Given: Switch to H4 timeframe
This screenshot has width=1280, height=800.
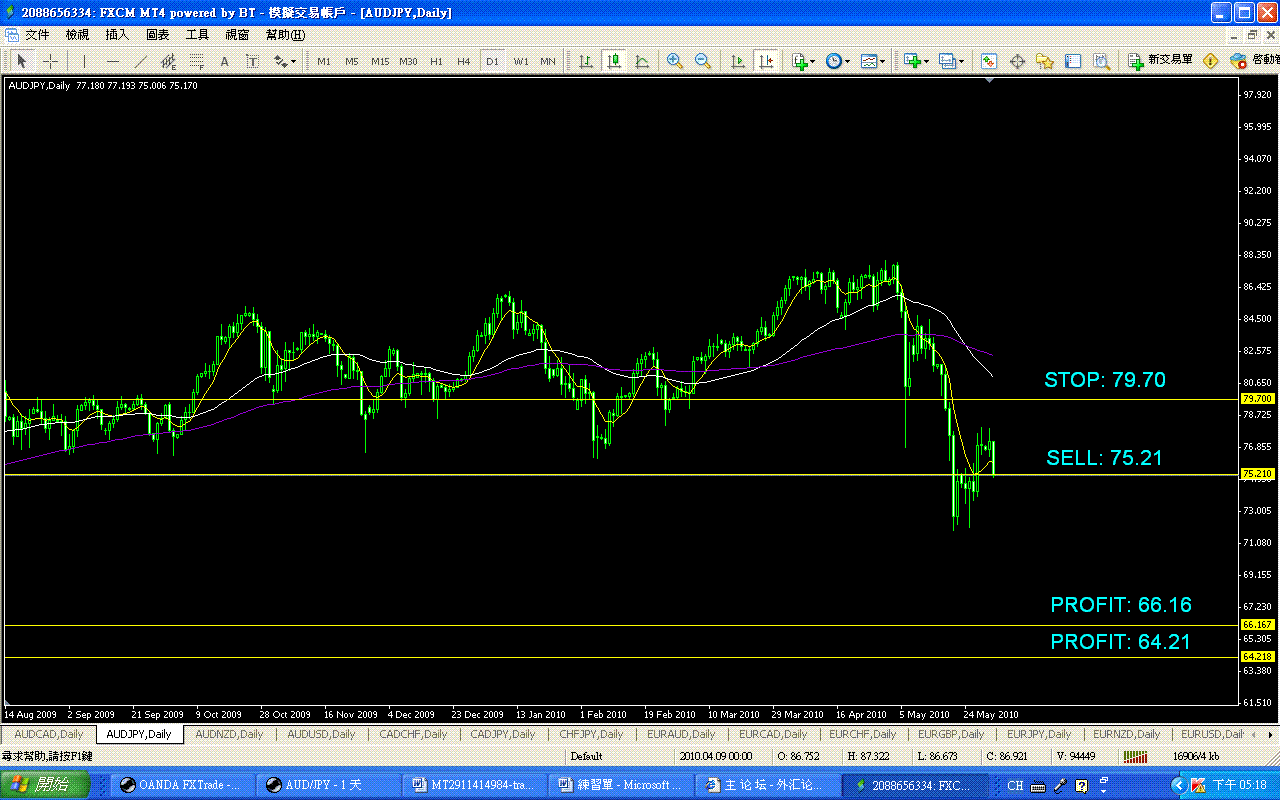Looking at the screenshot, I should 464,61.
